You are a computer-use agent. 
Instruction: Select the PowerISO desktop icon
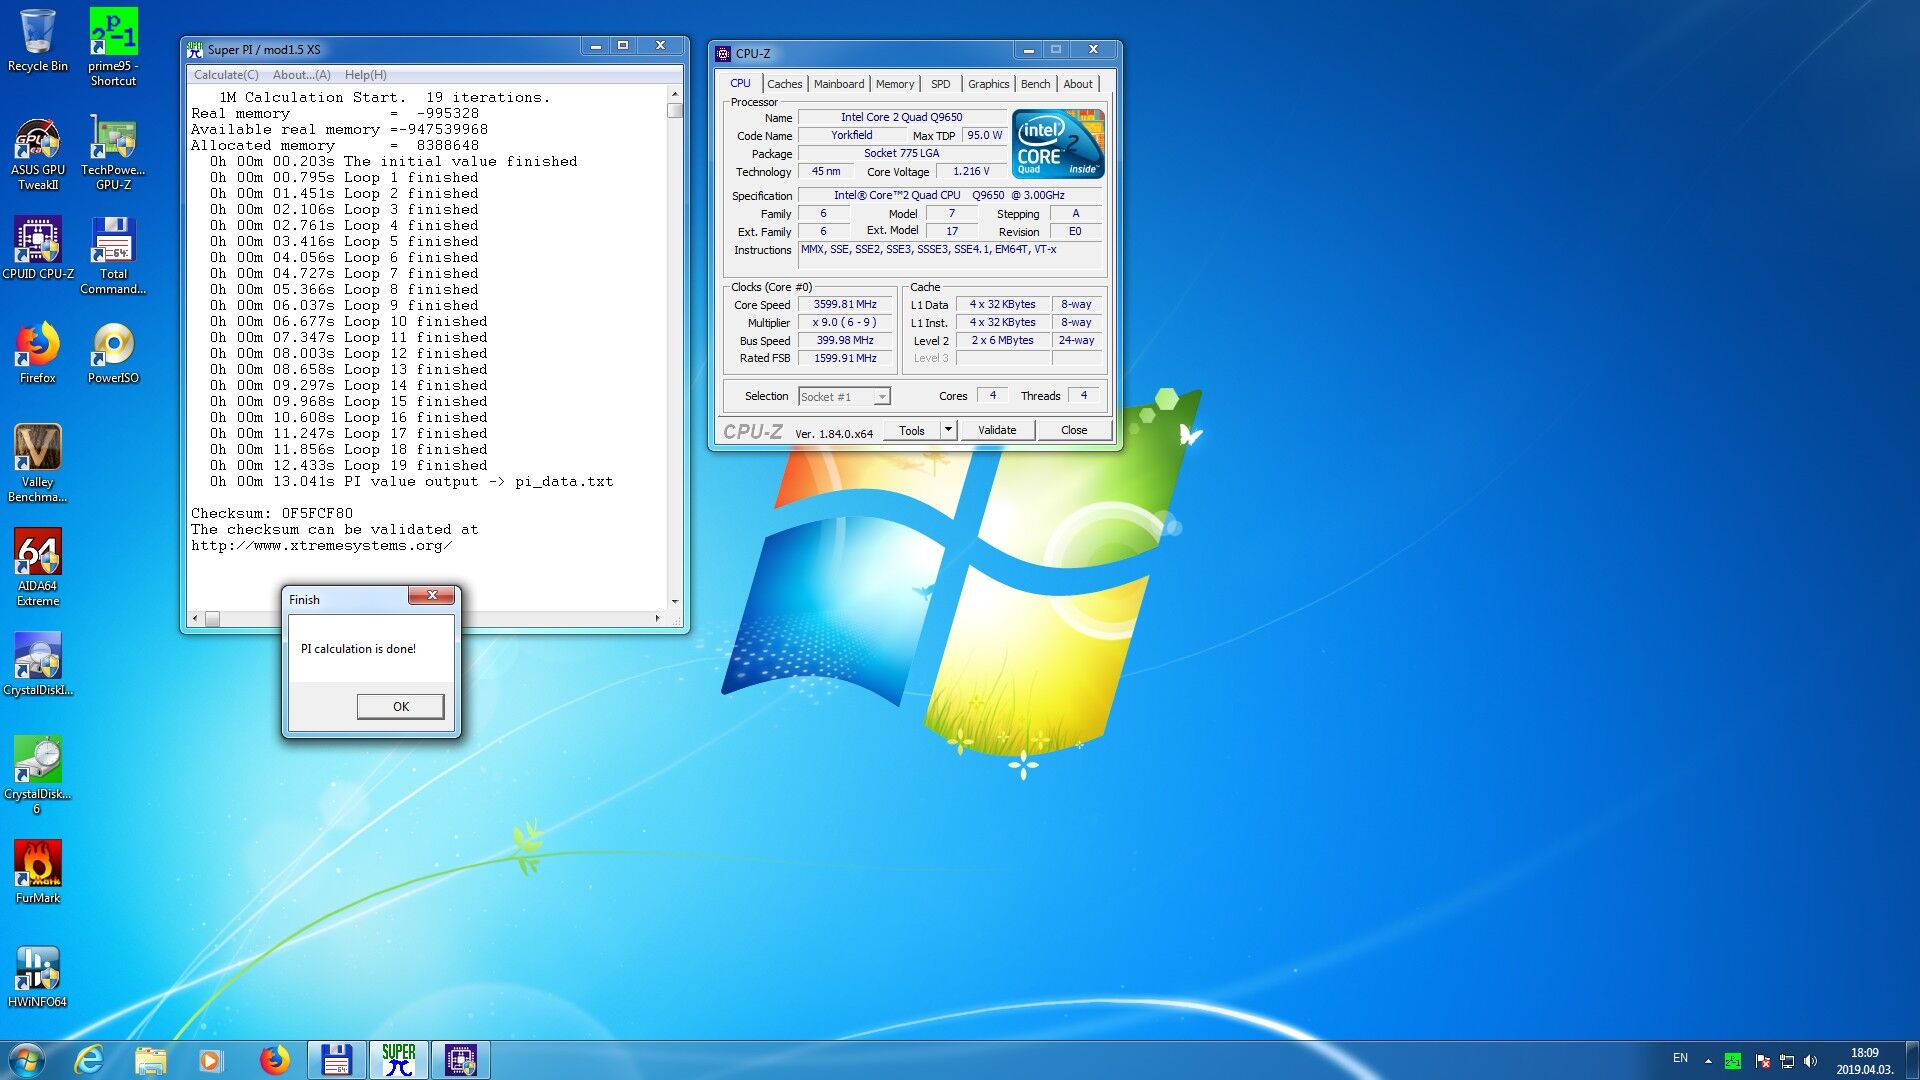pos(113,352)
